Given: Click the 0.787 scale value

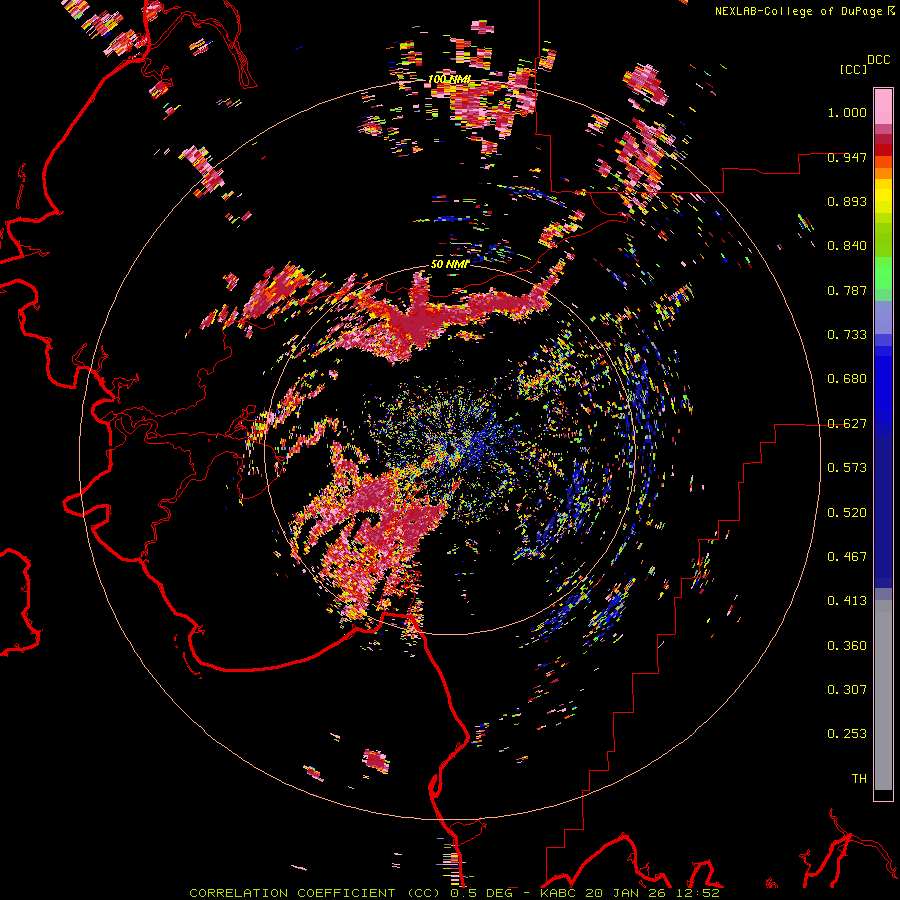Looking at the screenshot, I should pos(847,290).
